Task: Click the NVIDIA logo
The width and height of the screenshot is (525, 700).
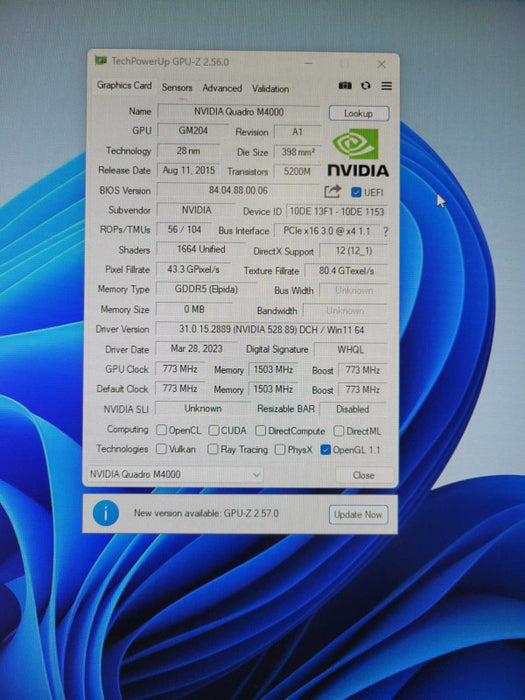Action: click(358, 153)
